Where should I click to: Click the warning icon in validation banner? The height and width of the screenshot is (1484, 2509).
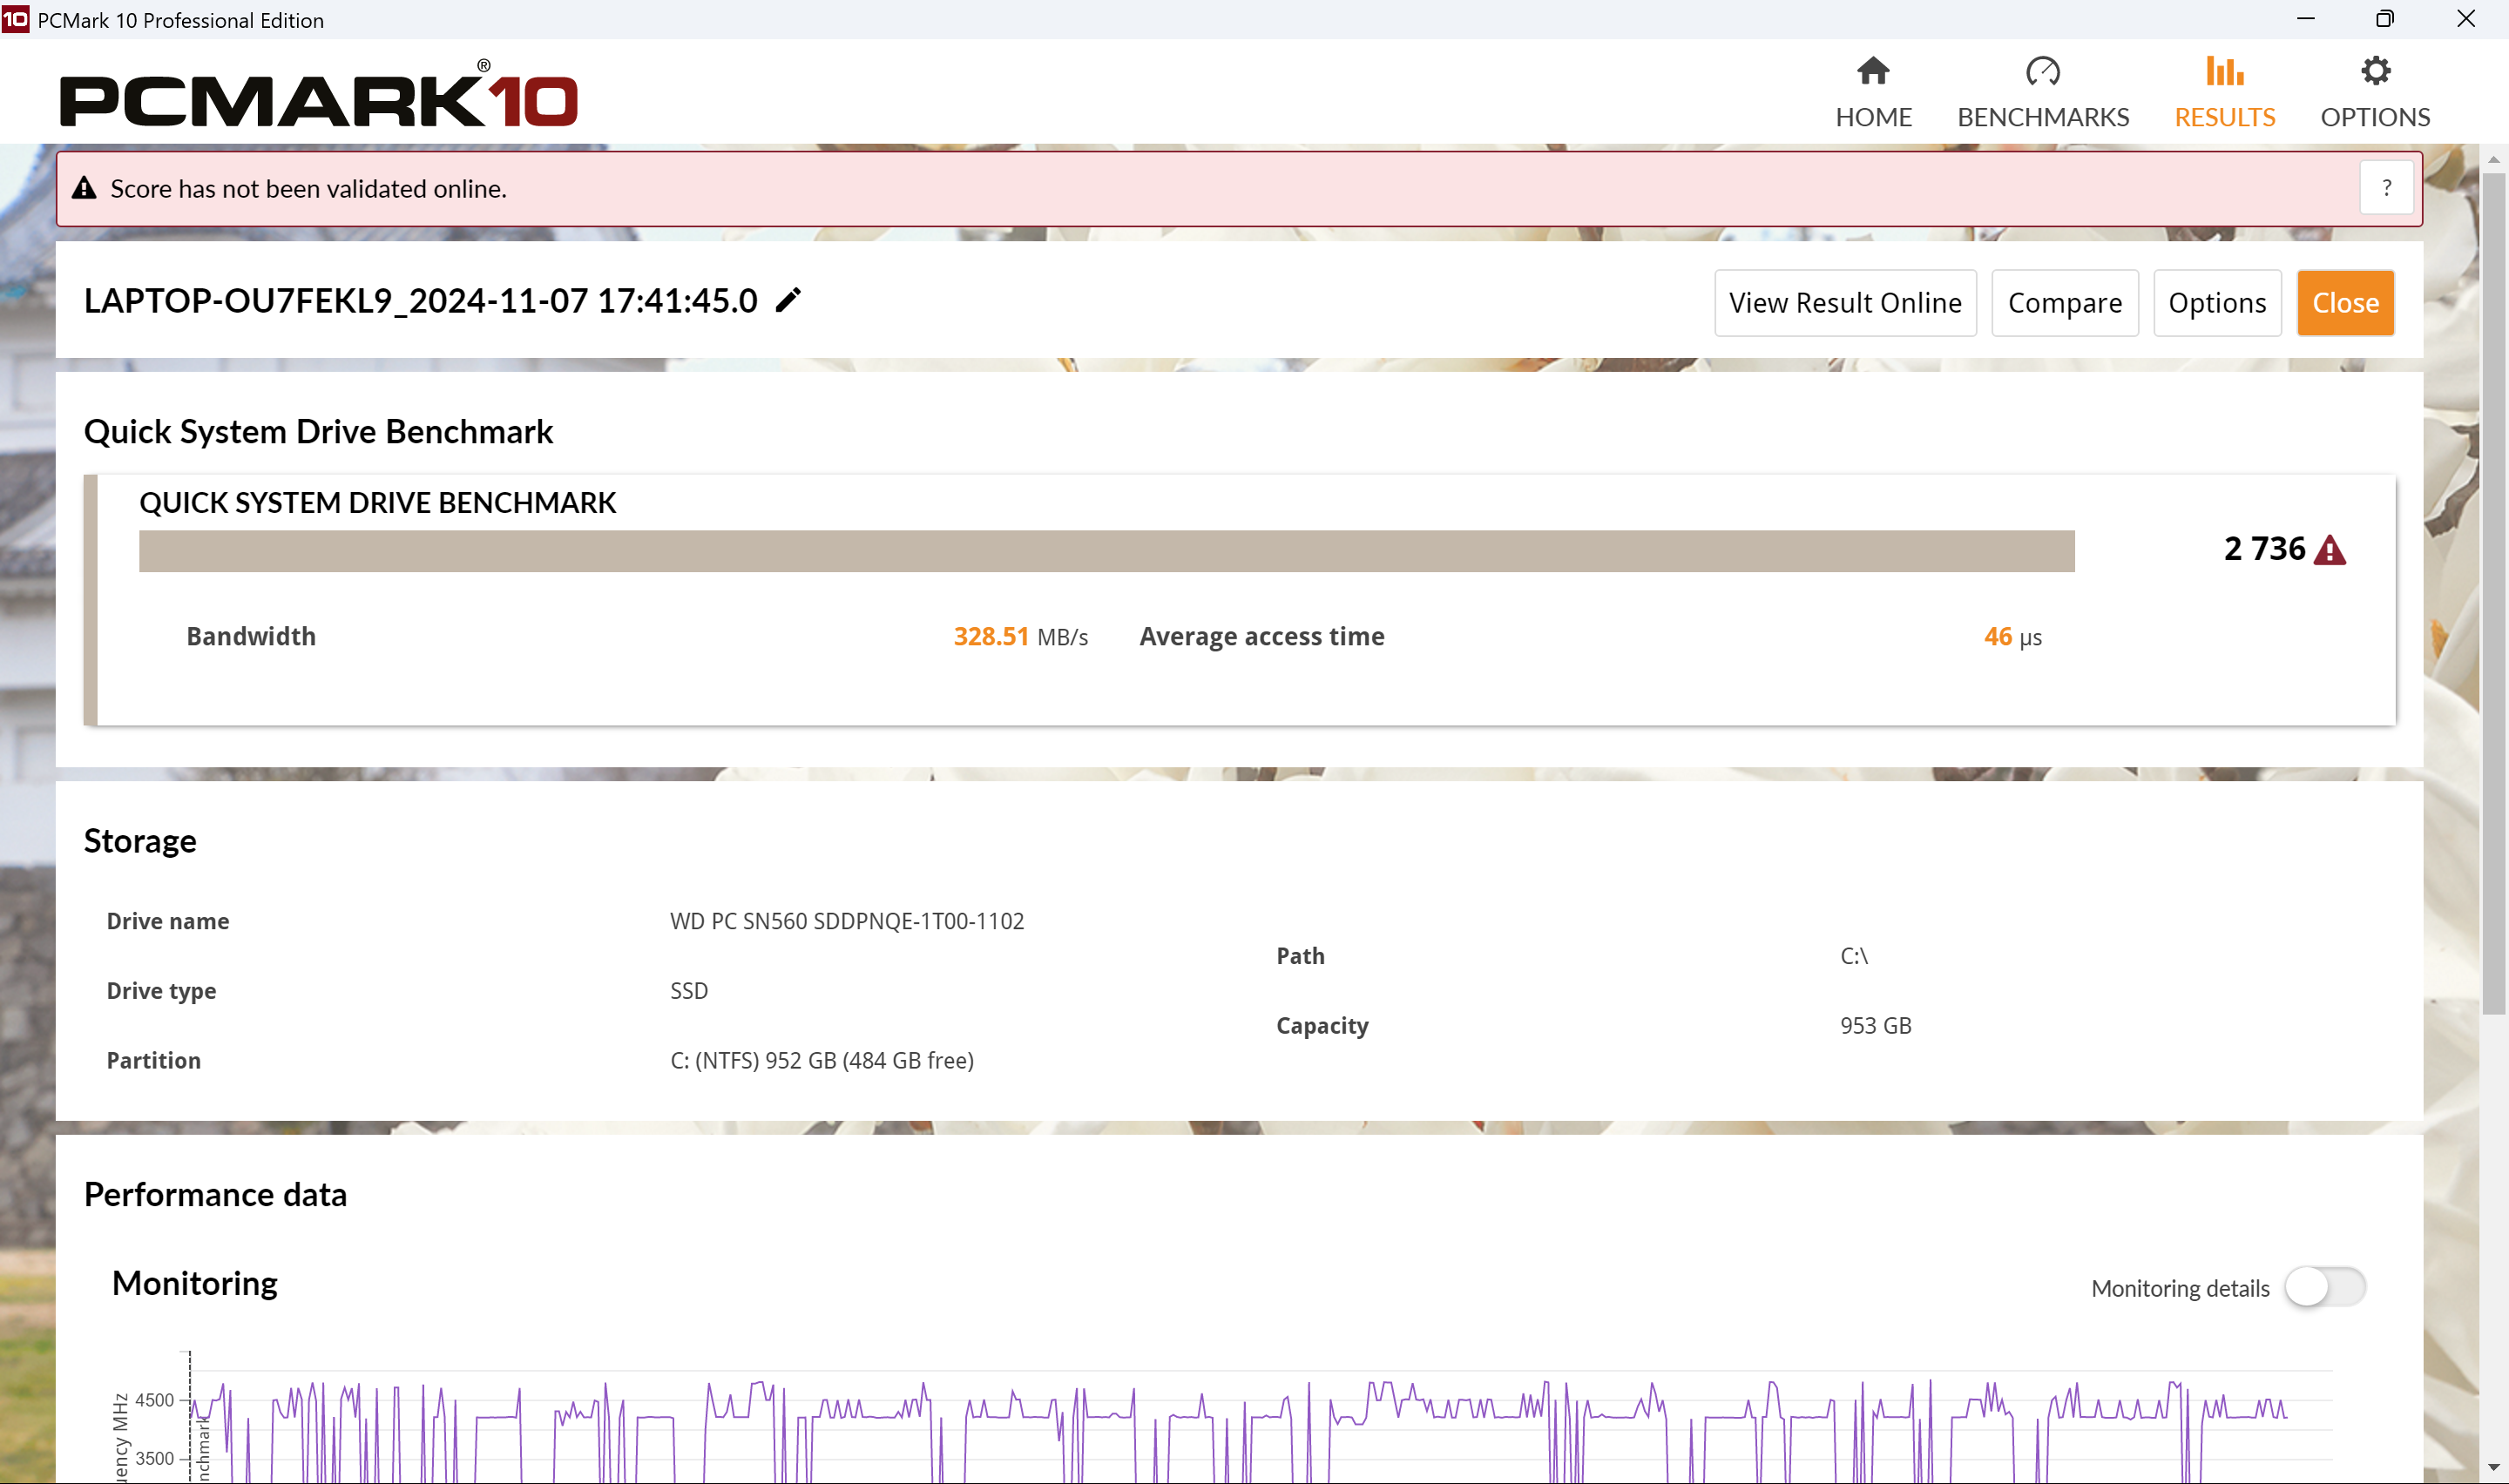tap(84, 188)
